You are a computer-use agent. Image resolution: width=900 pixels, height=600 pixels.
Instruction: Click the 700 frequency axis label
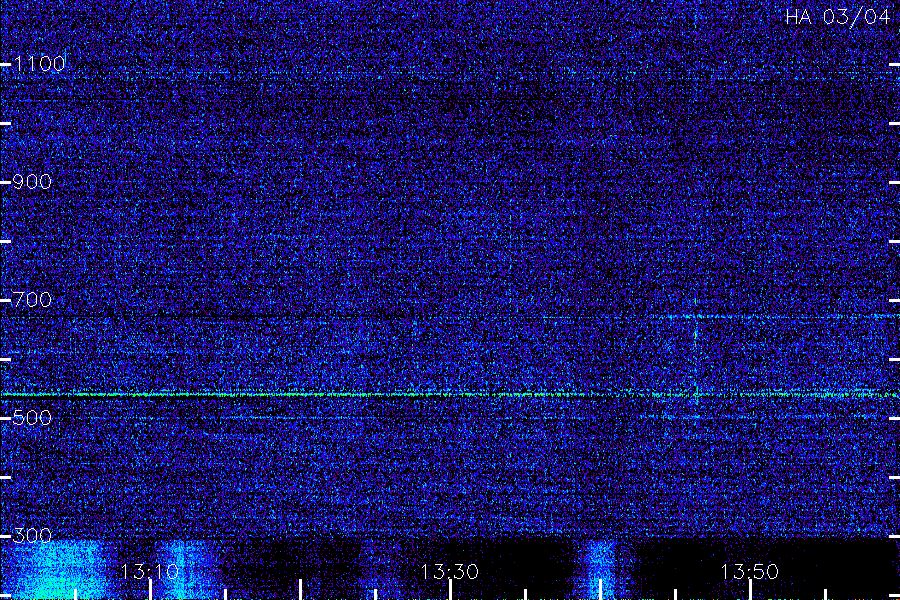32,299
